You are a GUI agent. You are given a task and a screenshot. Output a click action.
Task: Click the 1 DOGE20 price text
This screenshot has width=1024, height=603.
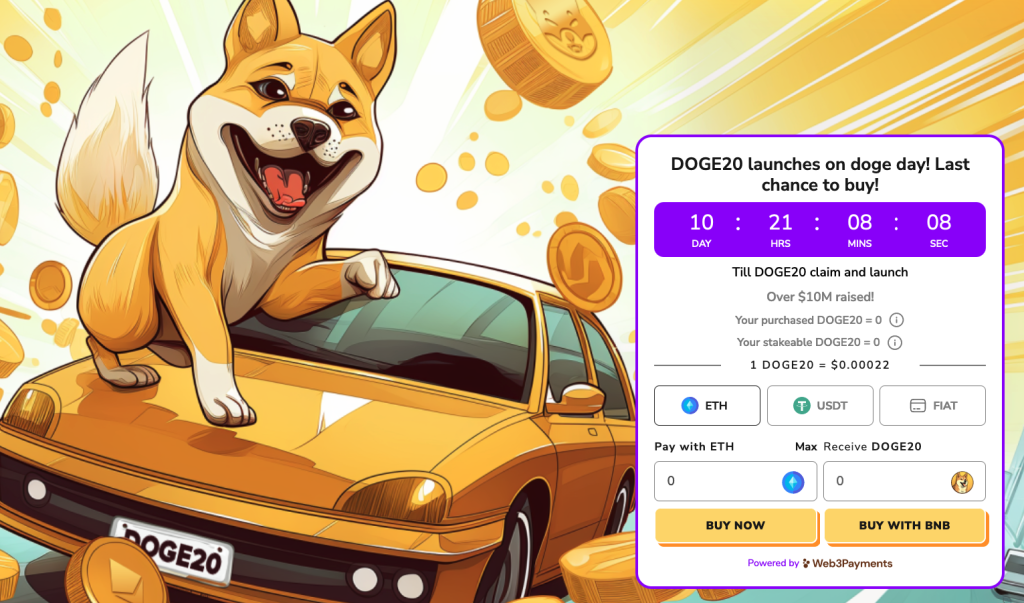[x=820, y=365]
